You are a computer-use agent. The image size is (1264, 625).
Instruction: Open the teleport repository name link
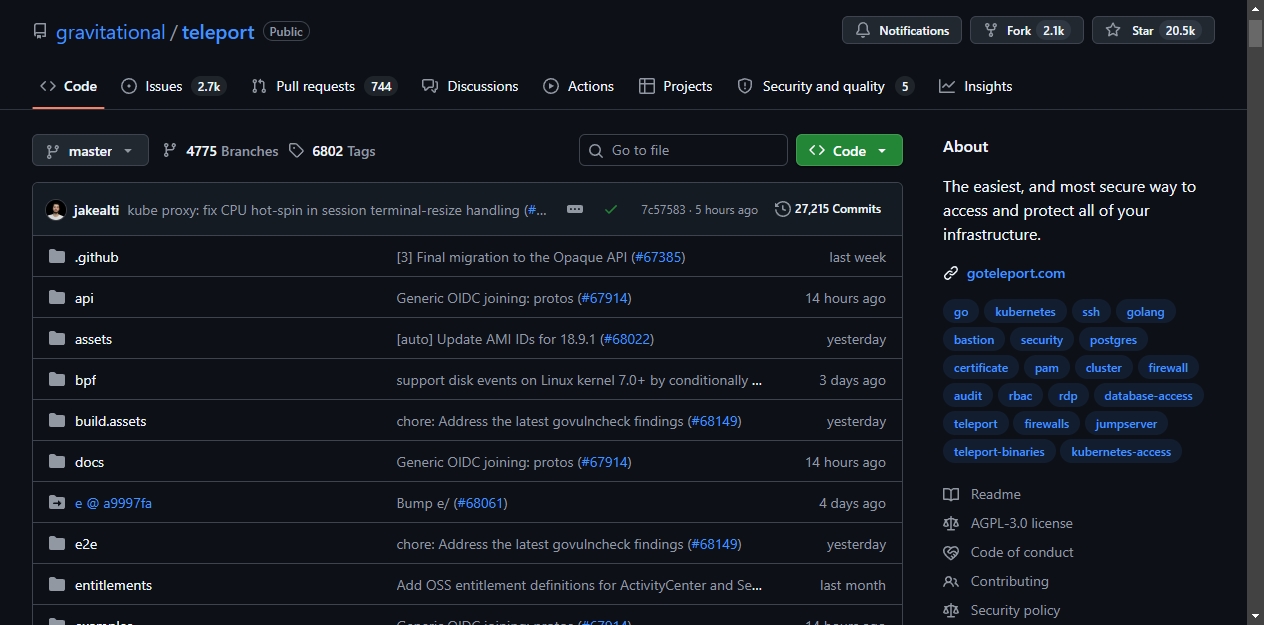pos(218,32)
